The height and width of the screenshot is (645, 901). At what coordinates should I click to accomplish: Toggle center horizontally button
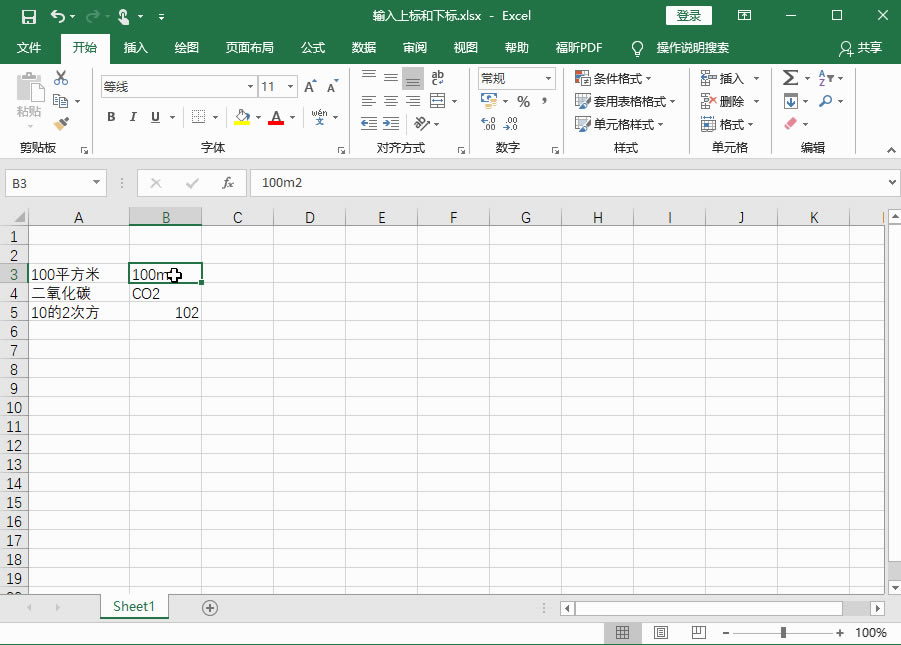click(391, 101)
